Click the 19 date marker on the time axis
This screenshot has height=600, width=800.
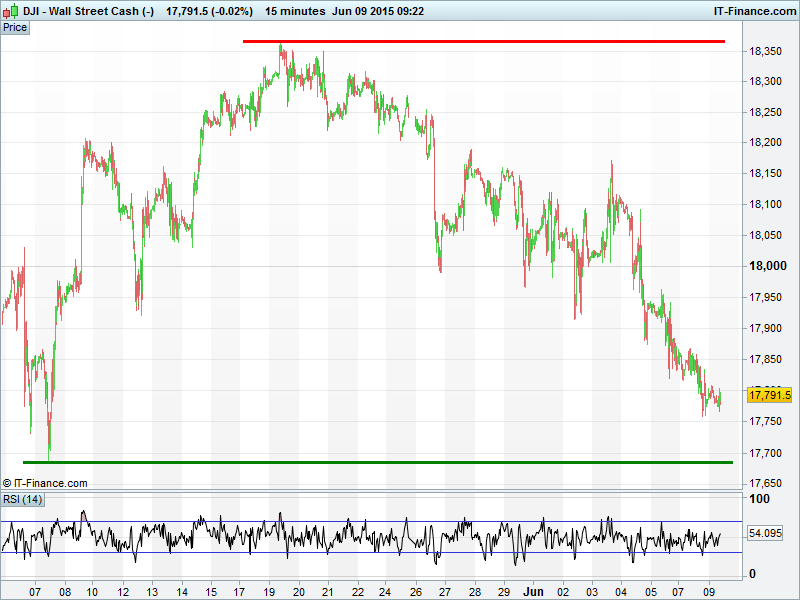[270, 591]
